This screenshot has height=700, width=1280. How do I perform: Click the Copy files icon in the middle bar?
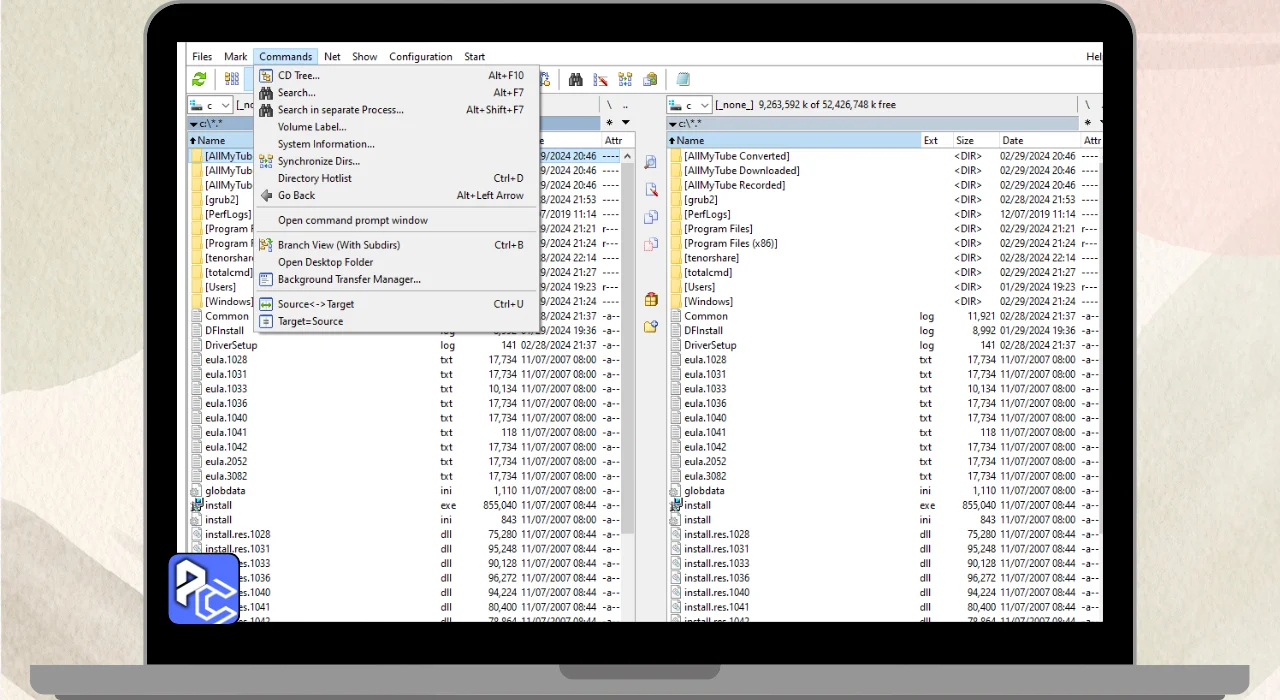tap(651, 217)
